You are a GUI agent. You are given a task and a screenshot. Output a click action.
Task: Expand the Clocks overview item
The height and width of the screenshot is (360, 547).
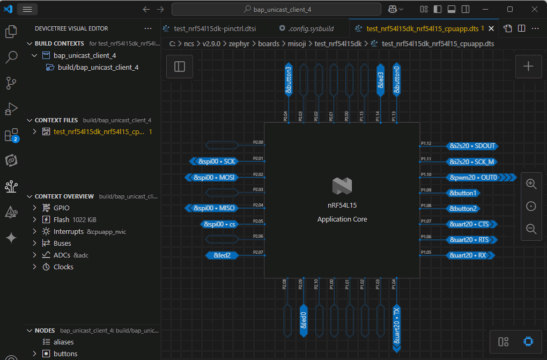35,267
